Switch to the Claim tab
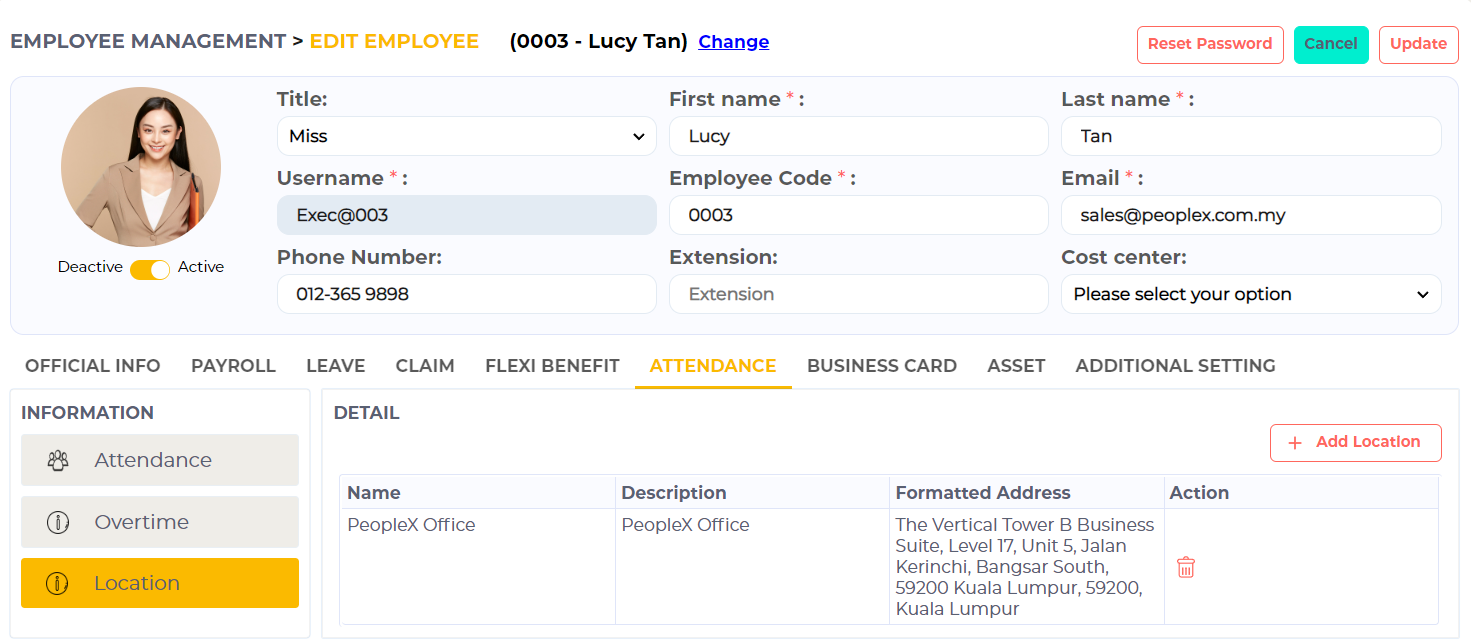This screenshot has height=640, width=1471. [x=425, y=366]
